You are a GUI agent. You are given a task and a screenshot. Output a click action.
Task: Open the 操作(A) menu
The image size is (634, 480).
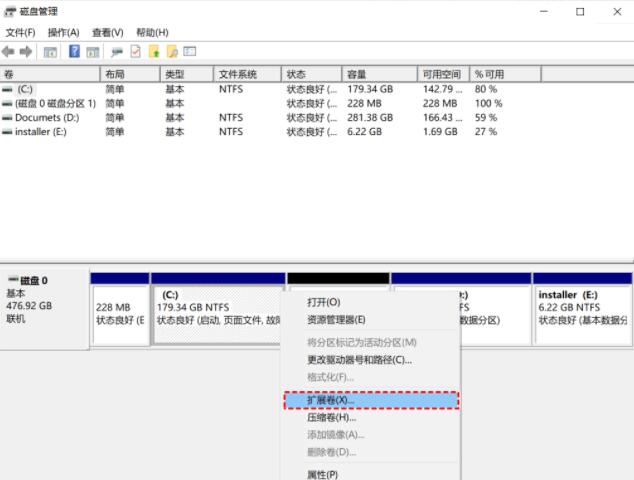[x=63, y=33]
